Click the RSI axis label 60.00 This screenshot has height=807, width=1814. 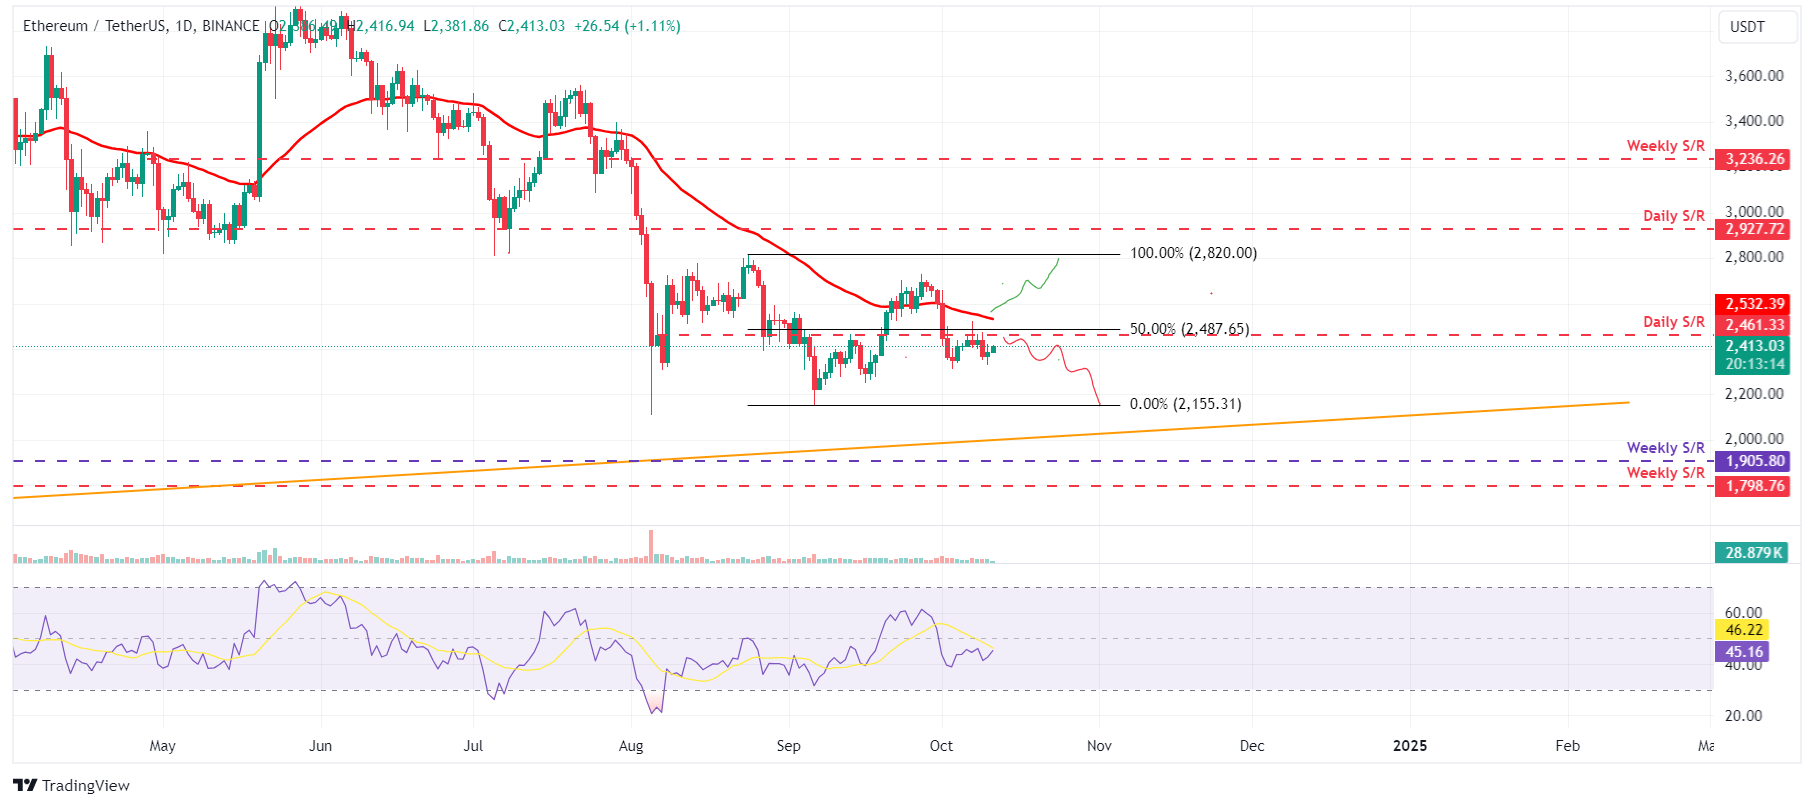(1743, 613)
